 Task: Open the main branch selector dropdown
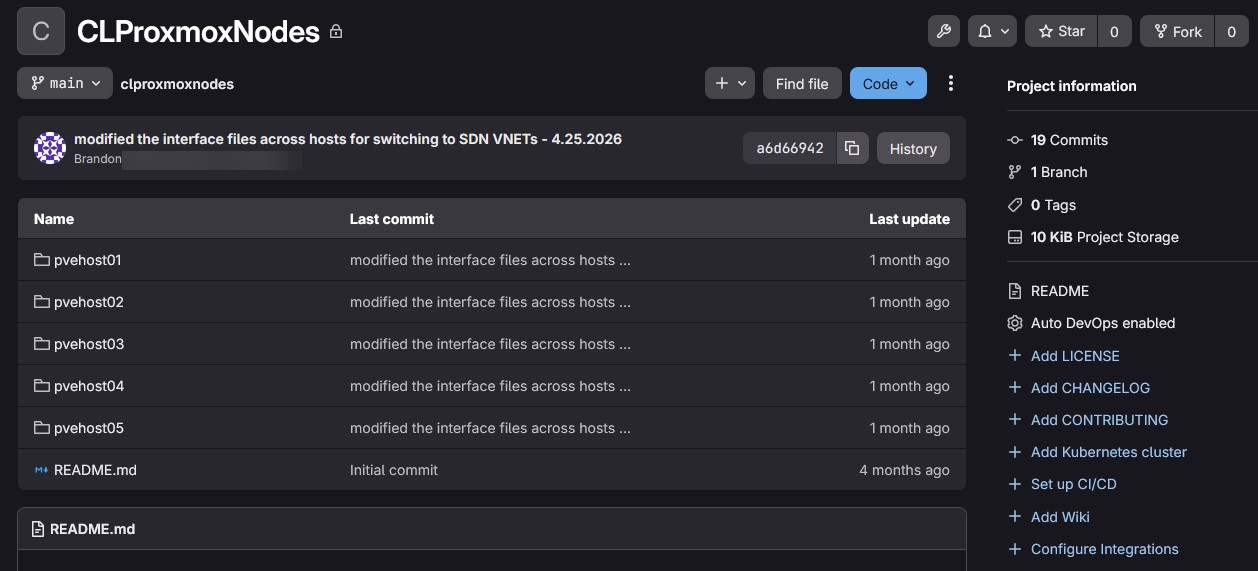click(65, 83)
